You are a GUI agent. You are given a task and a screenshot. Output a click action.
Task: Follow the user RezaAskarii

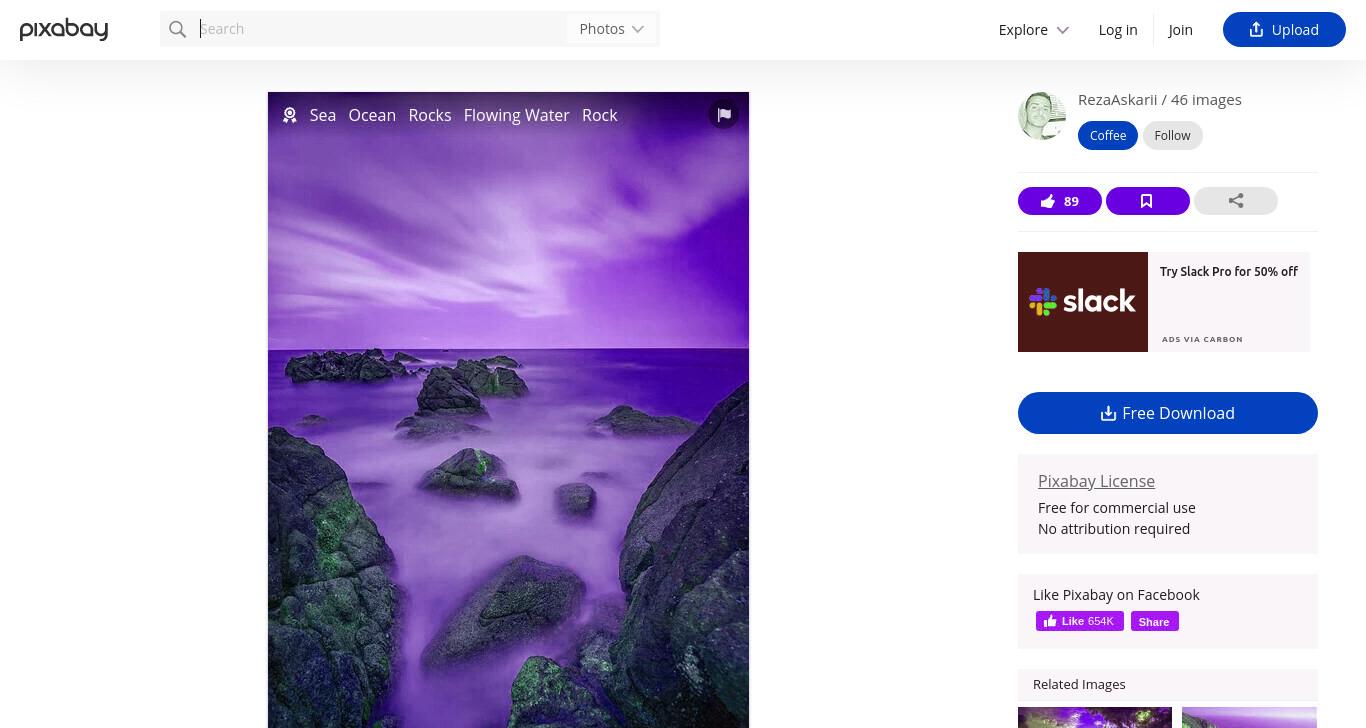[1172, 135]
